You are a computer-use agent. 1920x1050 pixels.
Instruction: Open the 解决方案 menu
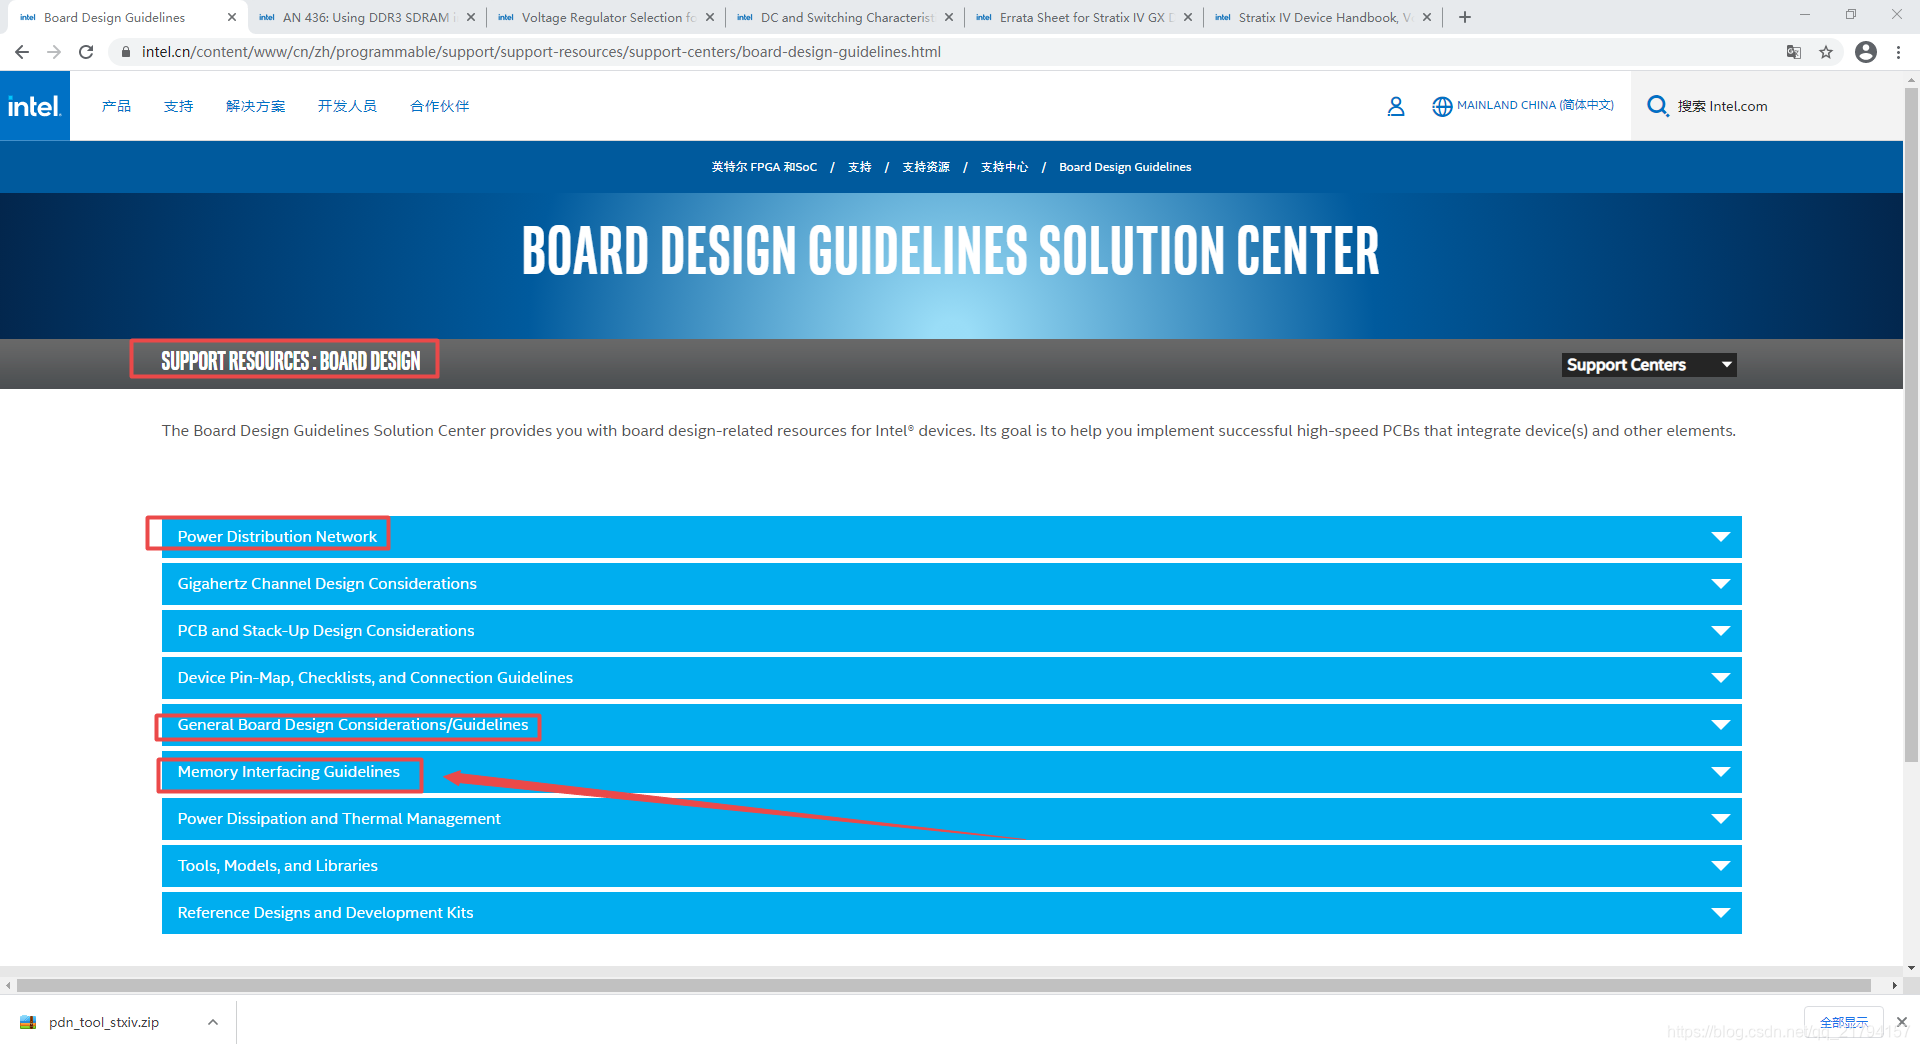tap(256, 106)
